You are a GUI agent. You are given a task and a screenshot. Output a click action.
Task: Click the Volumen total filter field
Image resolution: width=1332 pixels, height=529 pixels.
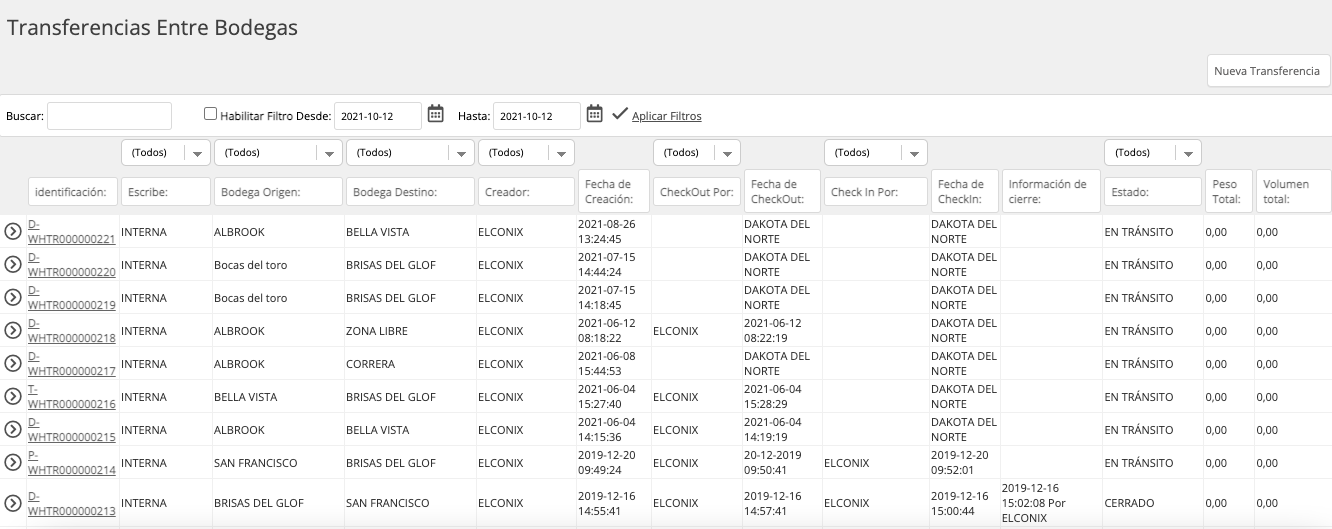coord(1293,191)
